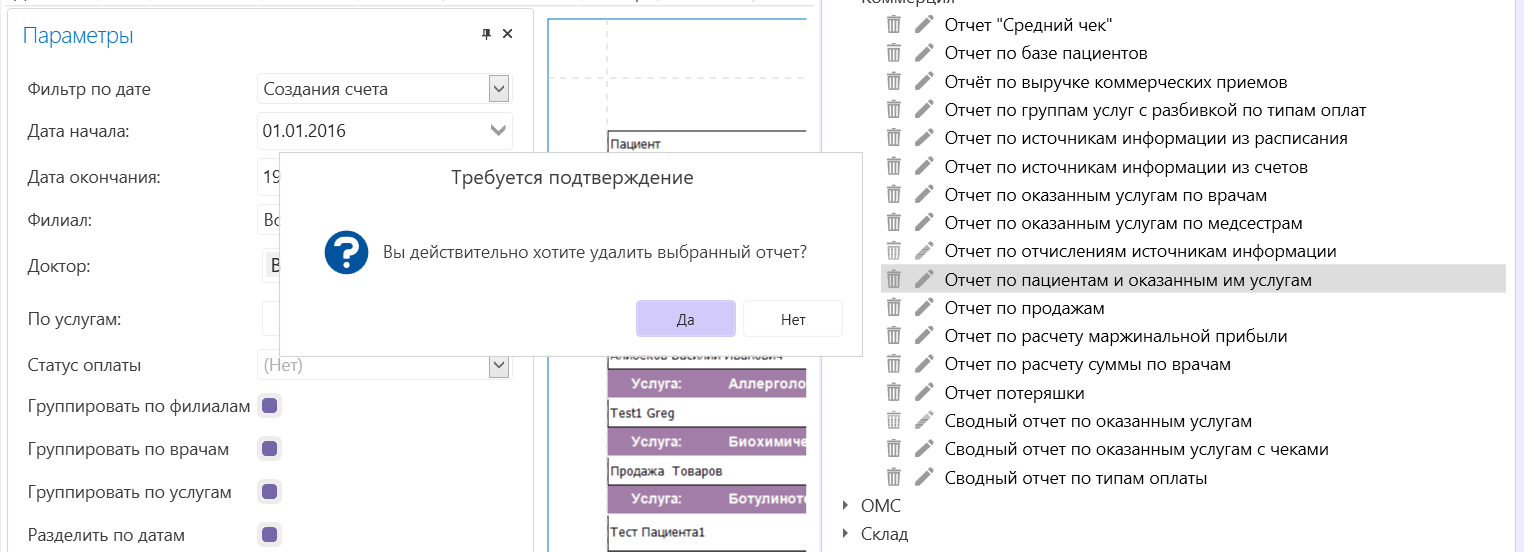Delete report источникам информации из расписания
The image size is (1524, 552).
click(894, 138)
